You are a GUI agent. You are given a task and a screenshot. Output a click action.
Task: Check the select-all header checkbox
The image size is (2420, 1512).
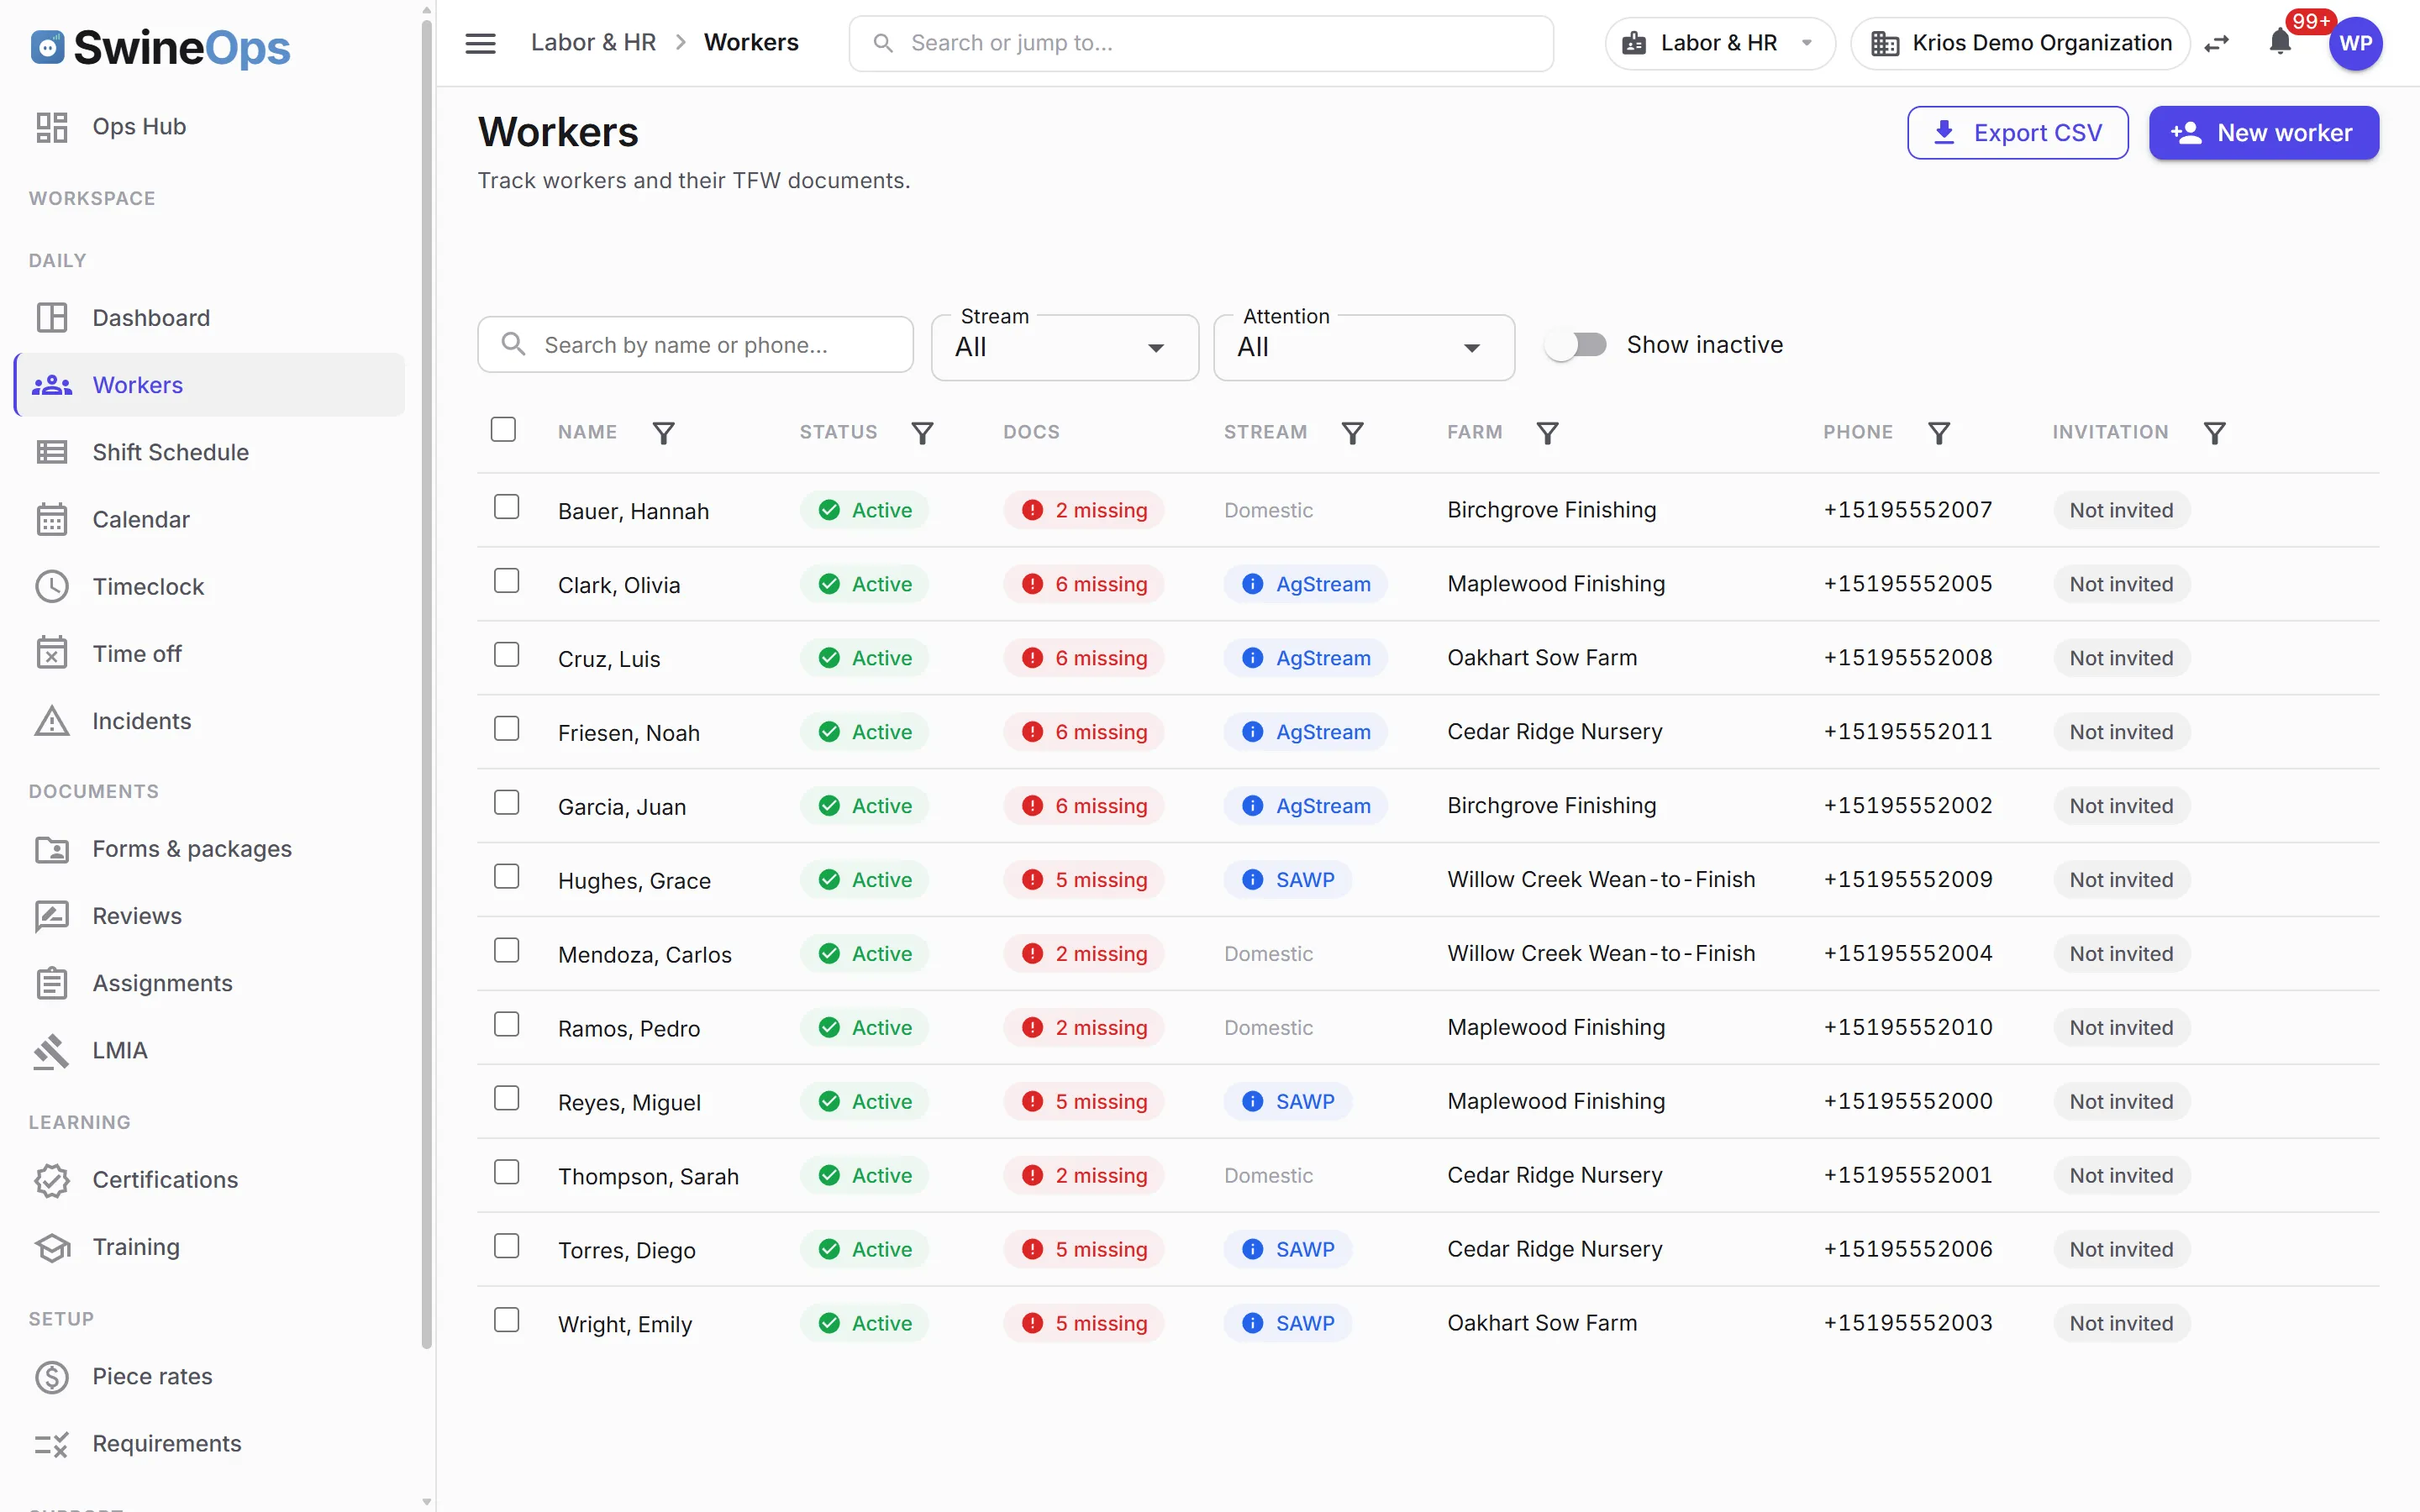click(x=503, y=430)
